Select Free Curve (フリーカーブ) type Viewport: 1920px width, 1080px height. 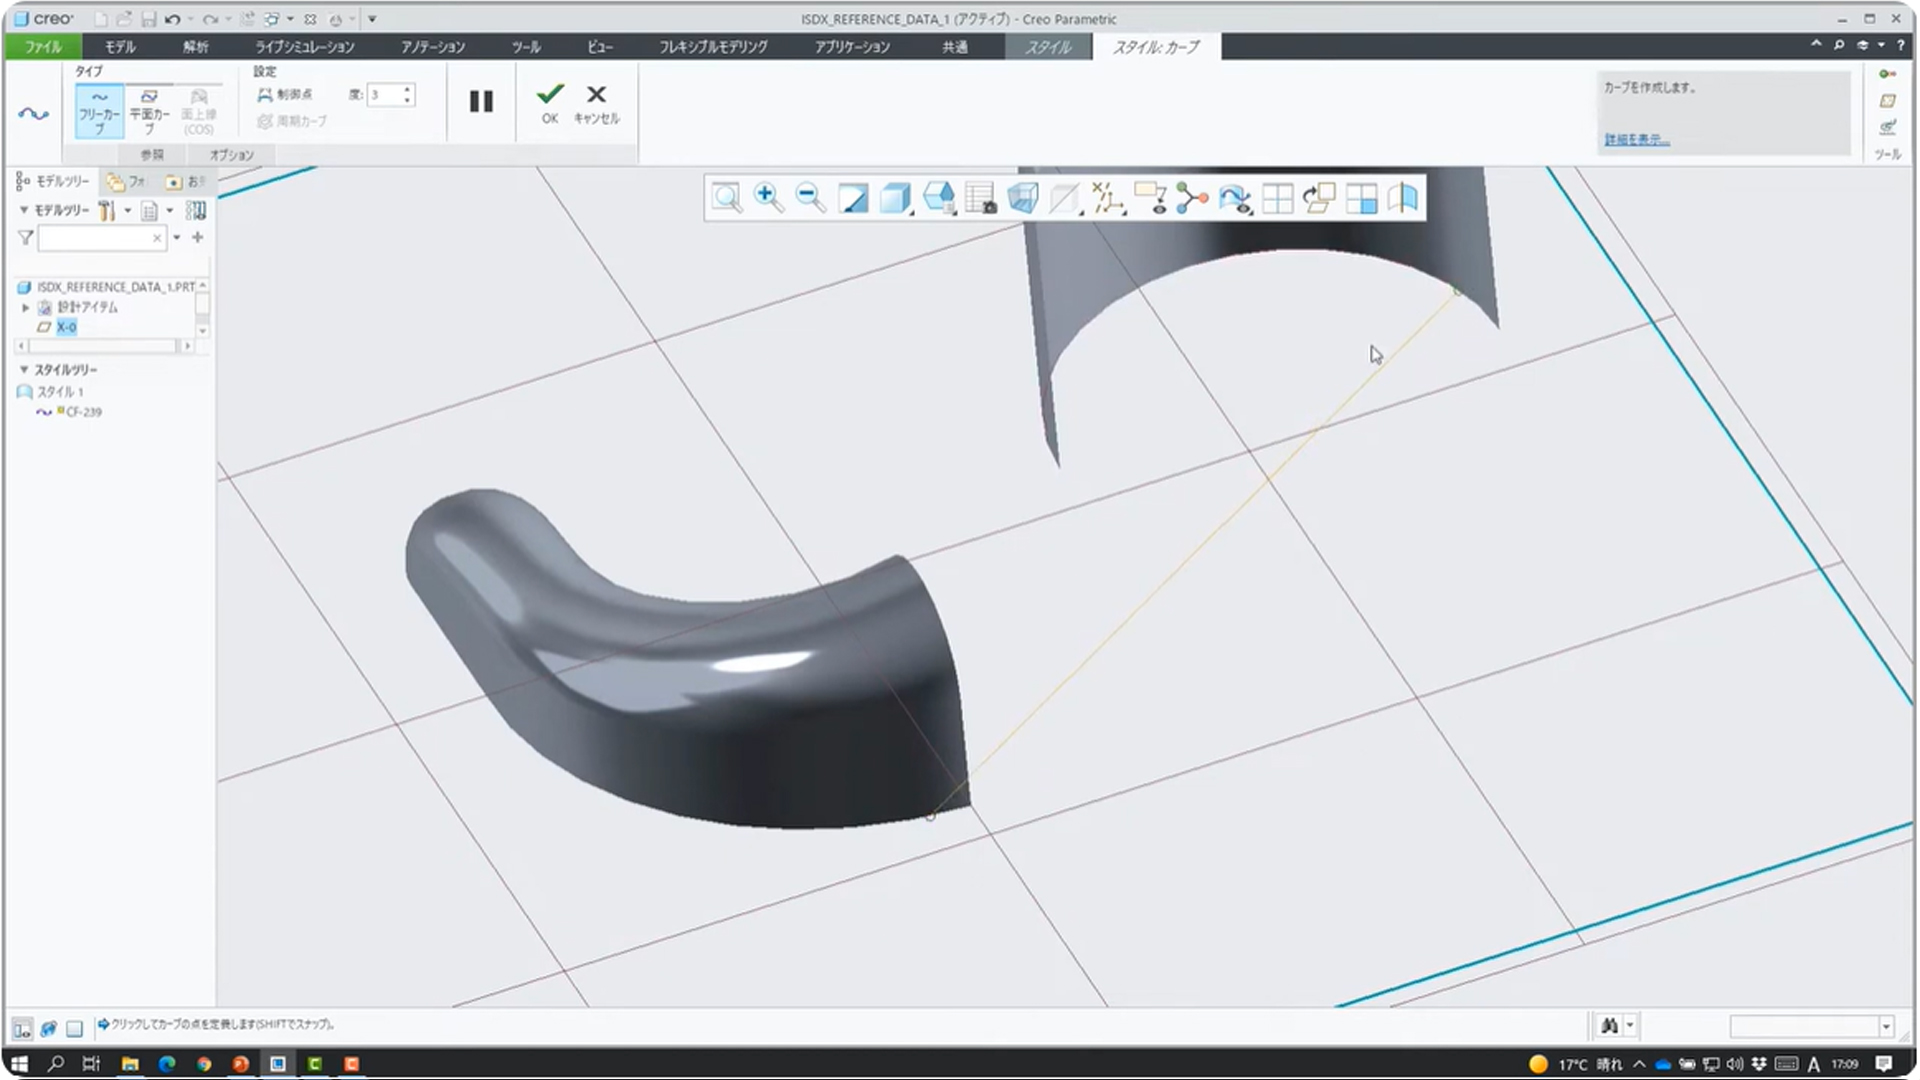tap(99, 110)
